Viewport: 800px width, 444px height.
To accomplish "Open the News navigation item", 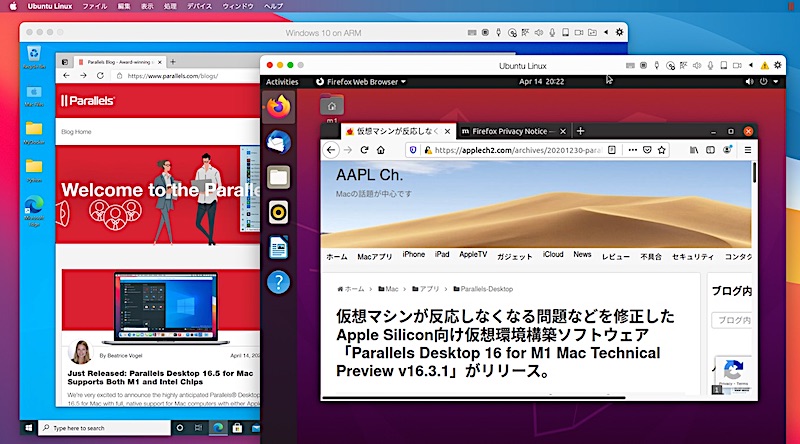I will click(582, 254).
